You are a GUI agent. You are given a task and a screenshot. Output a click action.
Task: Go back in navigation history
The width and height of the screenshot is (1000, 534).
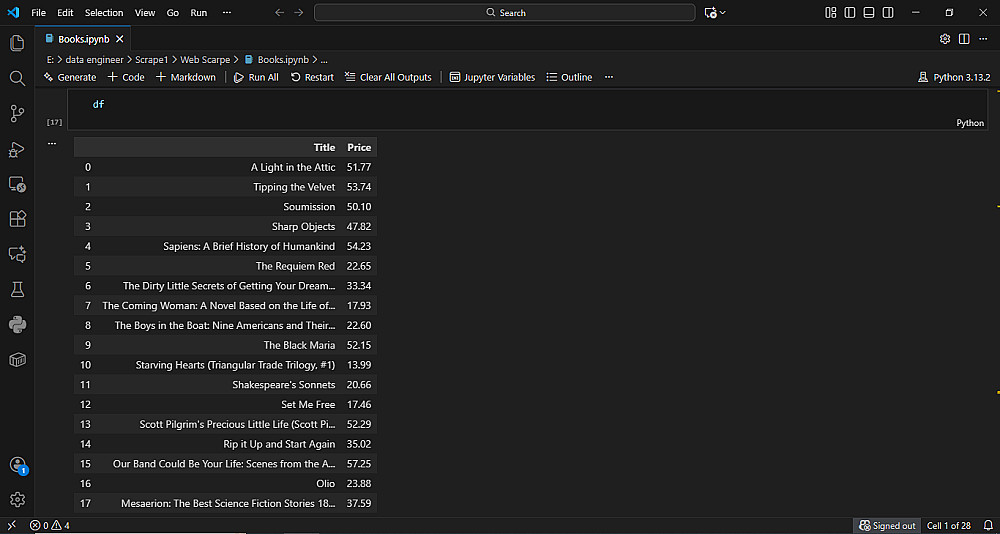[279, 13]
